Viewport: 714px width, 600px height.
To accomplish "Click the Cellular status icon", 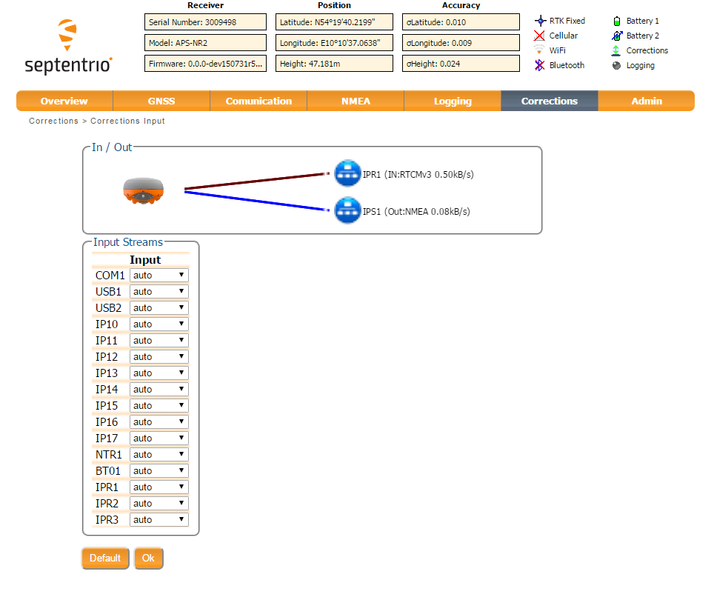I will click(x=540, y=35).
